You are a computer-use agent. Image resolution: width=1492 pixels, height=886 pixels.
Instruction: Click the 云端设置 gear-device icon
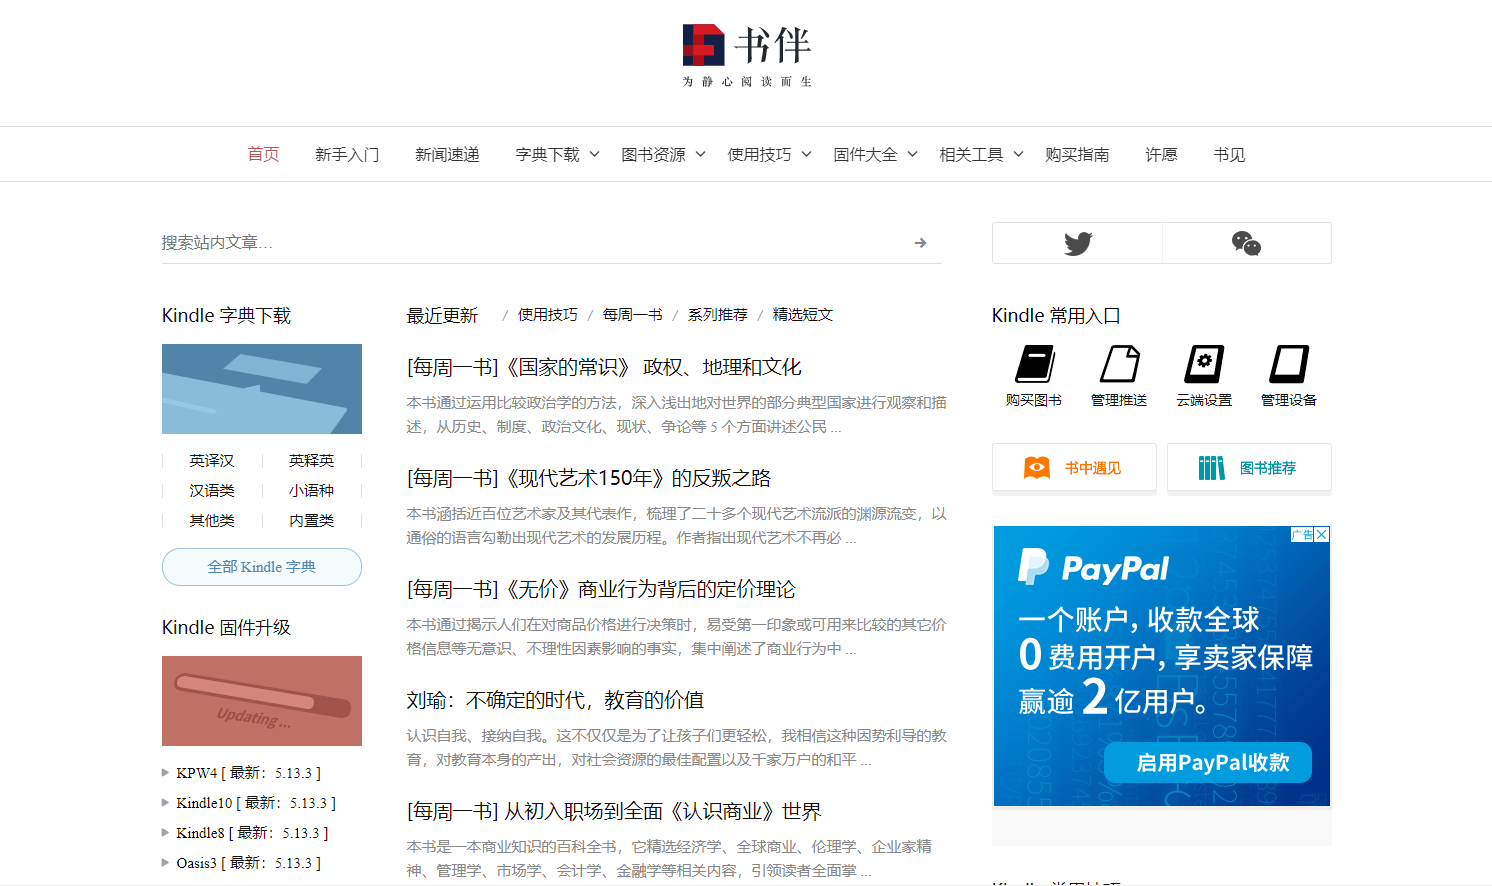point(1204,362)
